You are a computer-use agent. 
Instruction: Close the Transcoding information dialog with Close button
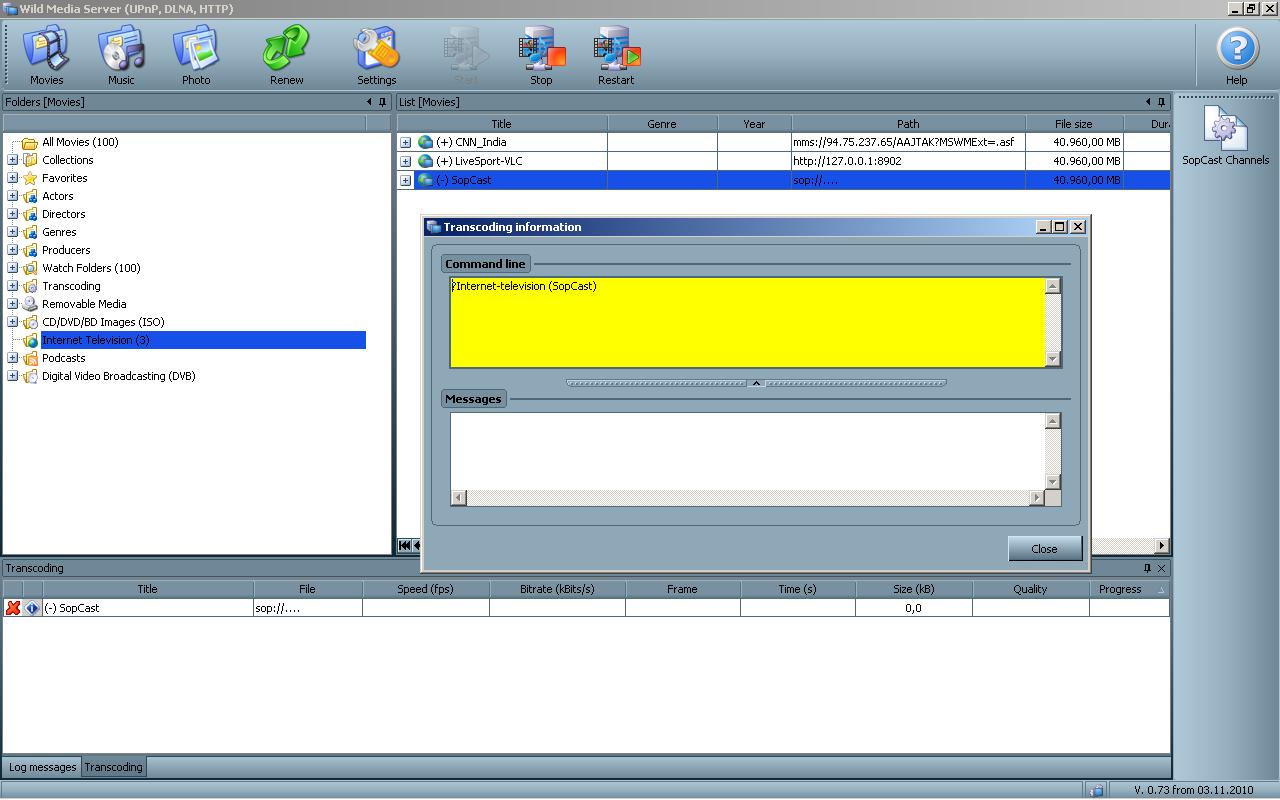click(x=1045, y=548)
